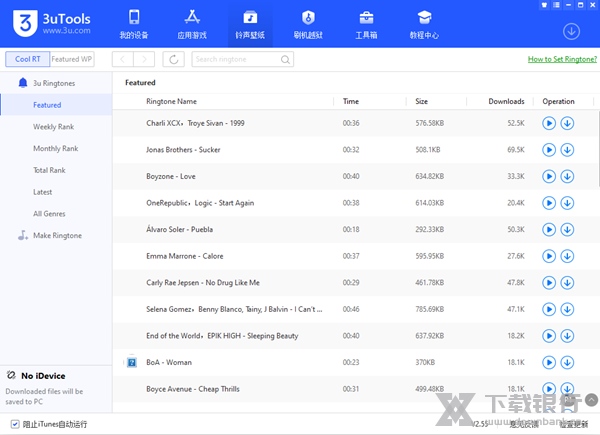
Task: Select Featured in the sidebar
Action: coord(56,105)
